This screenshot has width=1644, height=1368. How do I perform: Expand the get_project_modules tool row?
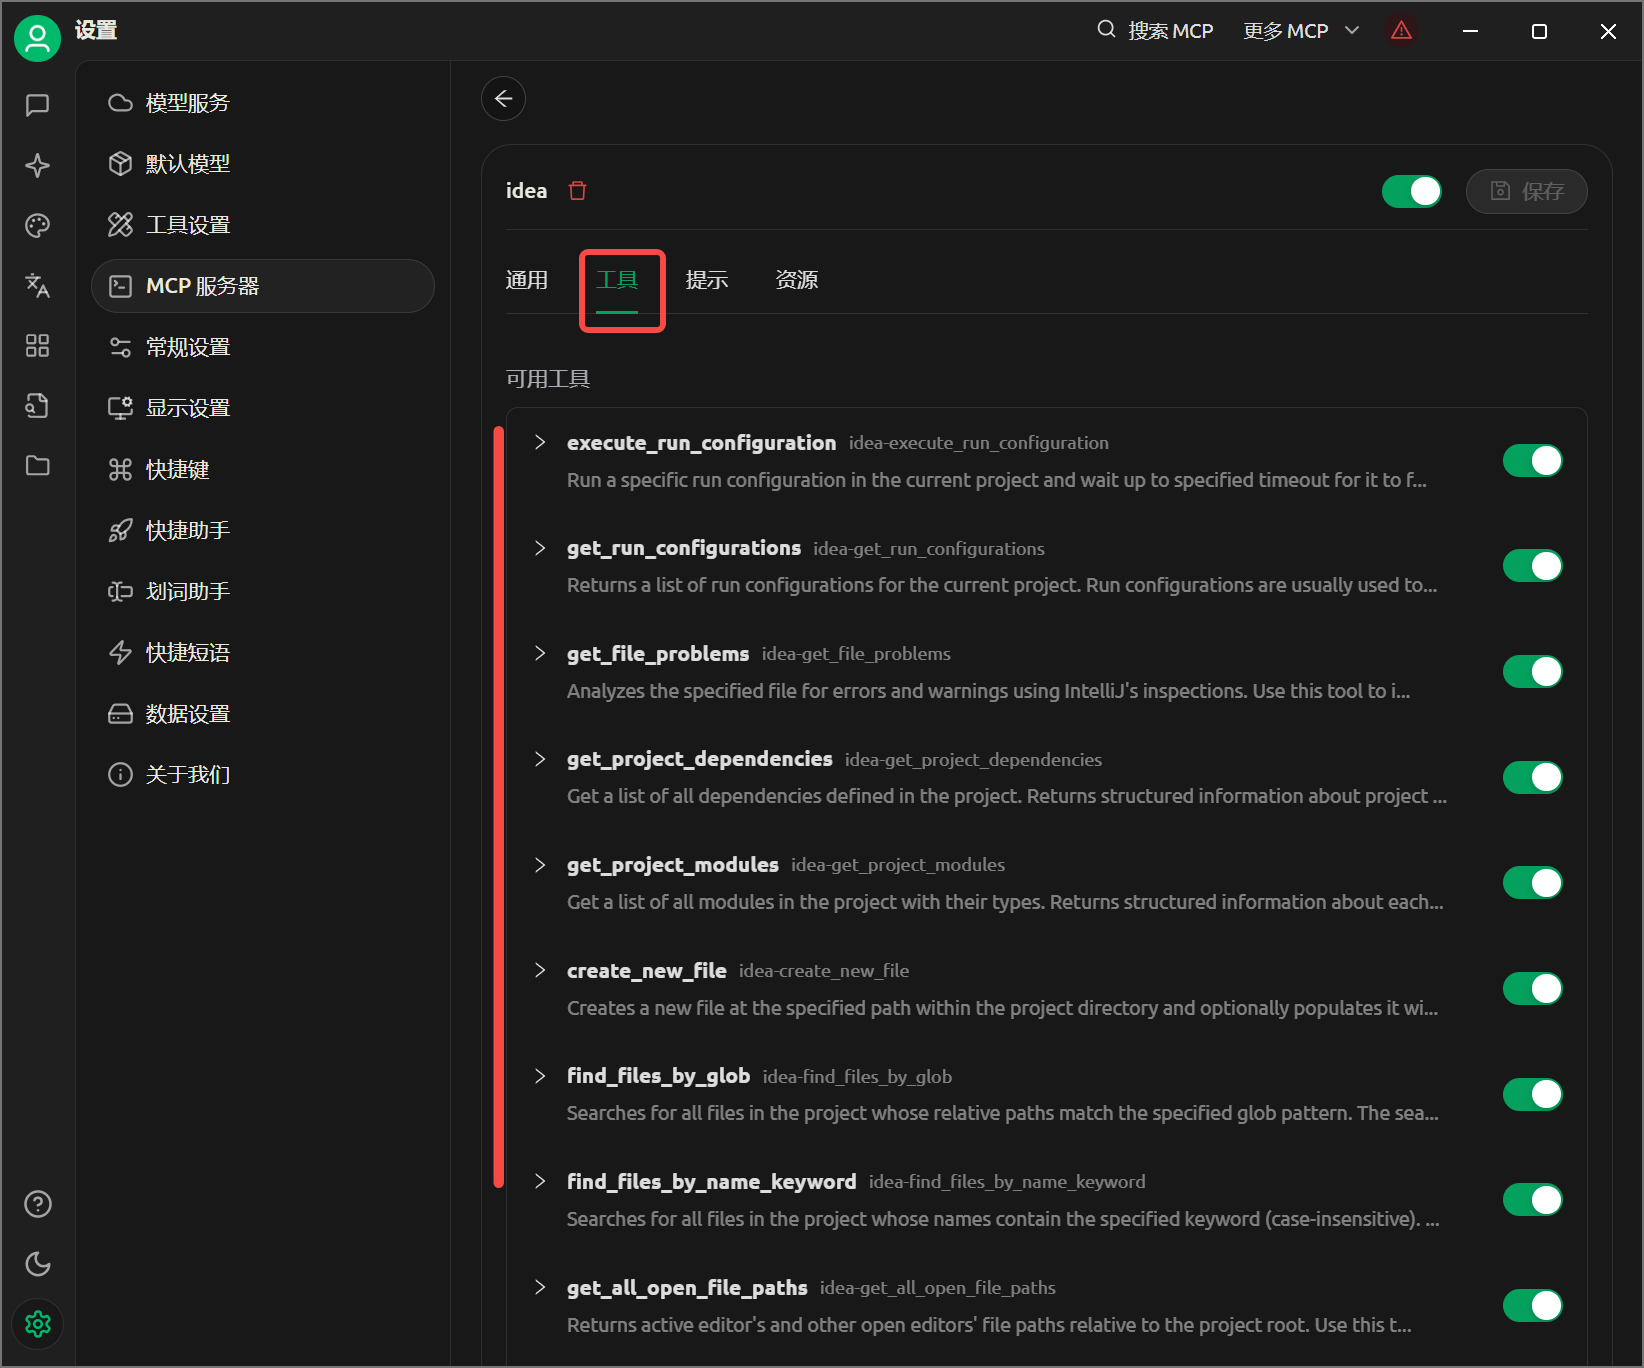click(x=540, y=865)
